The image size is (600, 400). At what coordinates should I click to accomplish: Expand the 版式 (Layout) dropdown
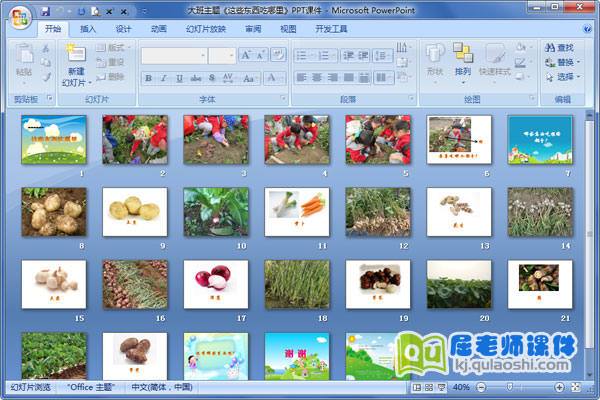click(115, 47)
